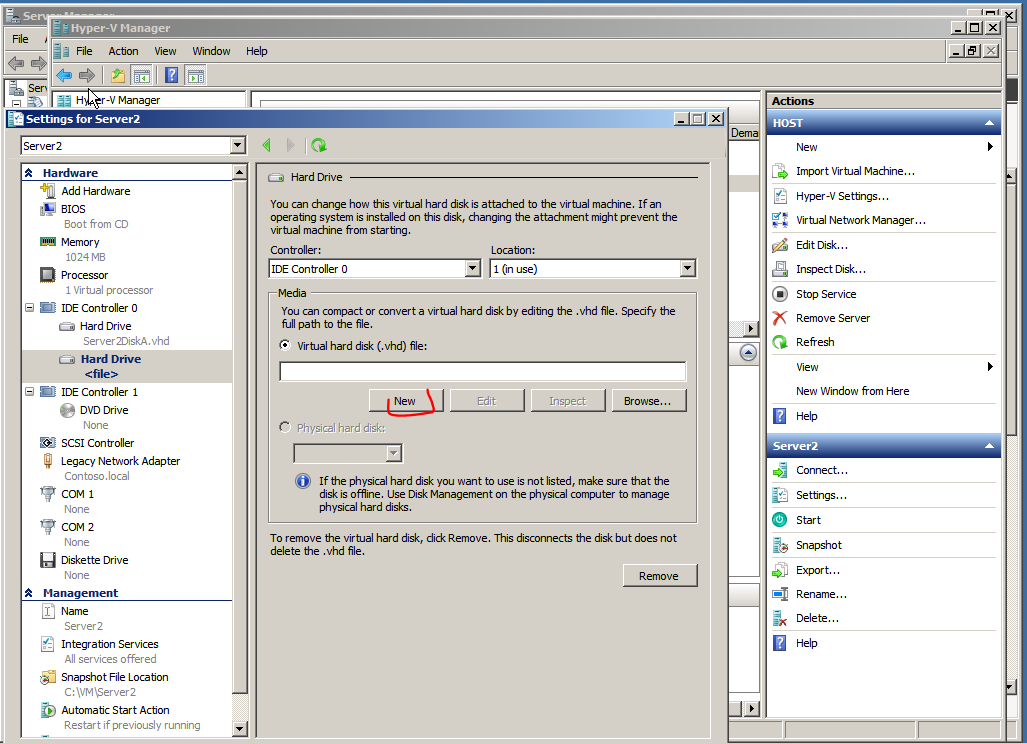Open the File menu in Hyper-V Manager

coord(84,51)
